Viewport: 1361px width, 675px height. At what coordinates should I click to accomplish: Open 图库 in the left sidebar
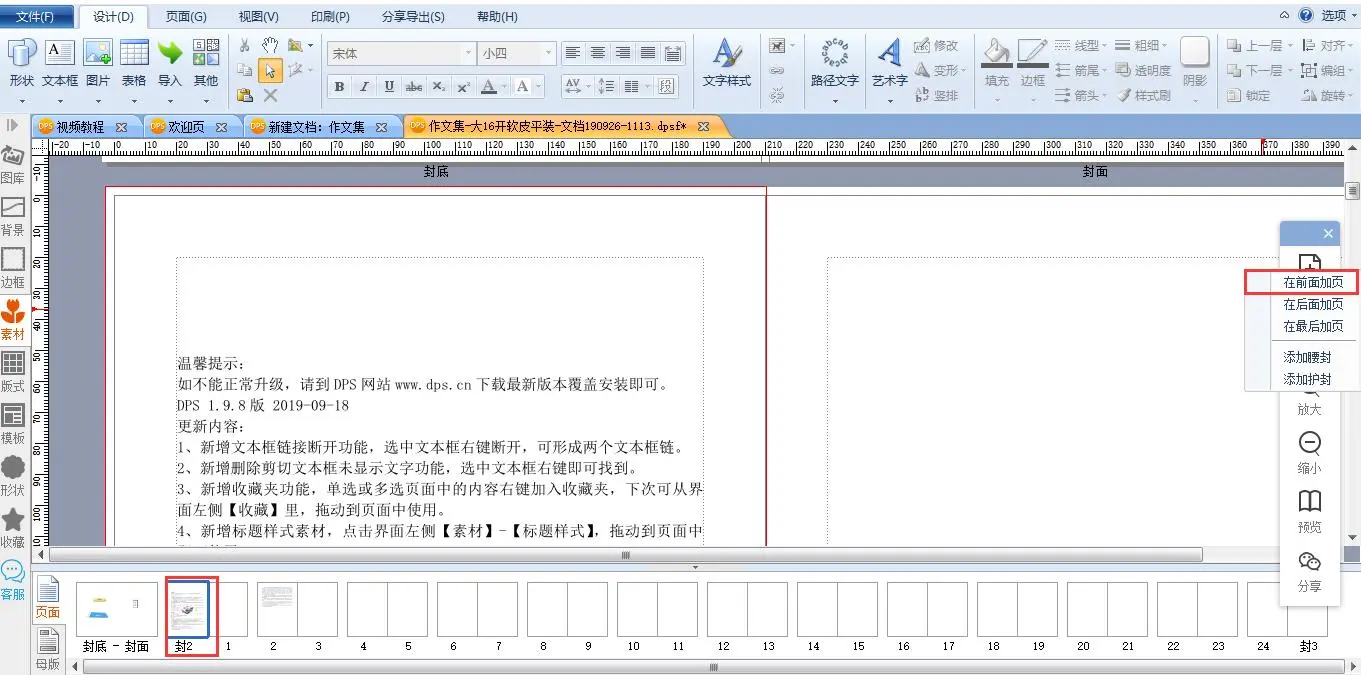pos(13,166)
